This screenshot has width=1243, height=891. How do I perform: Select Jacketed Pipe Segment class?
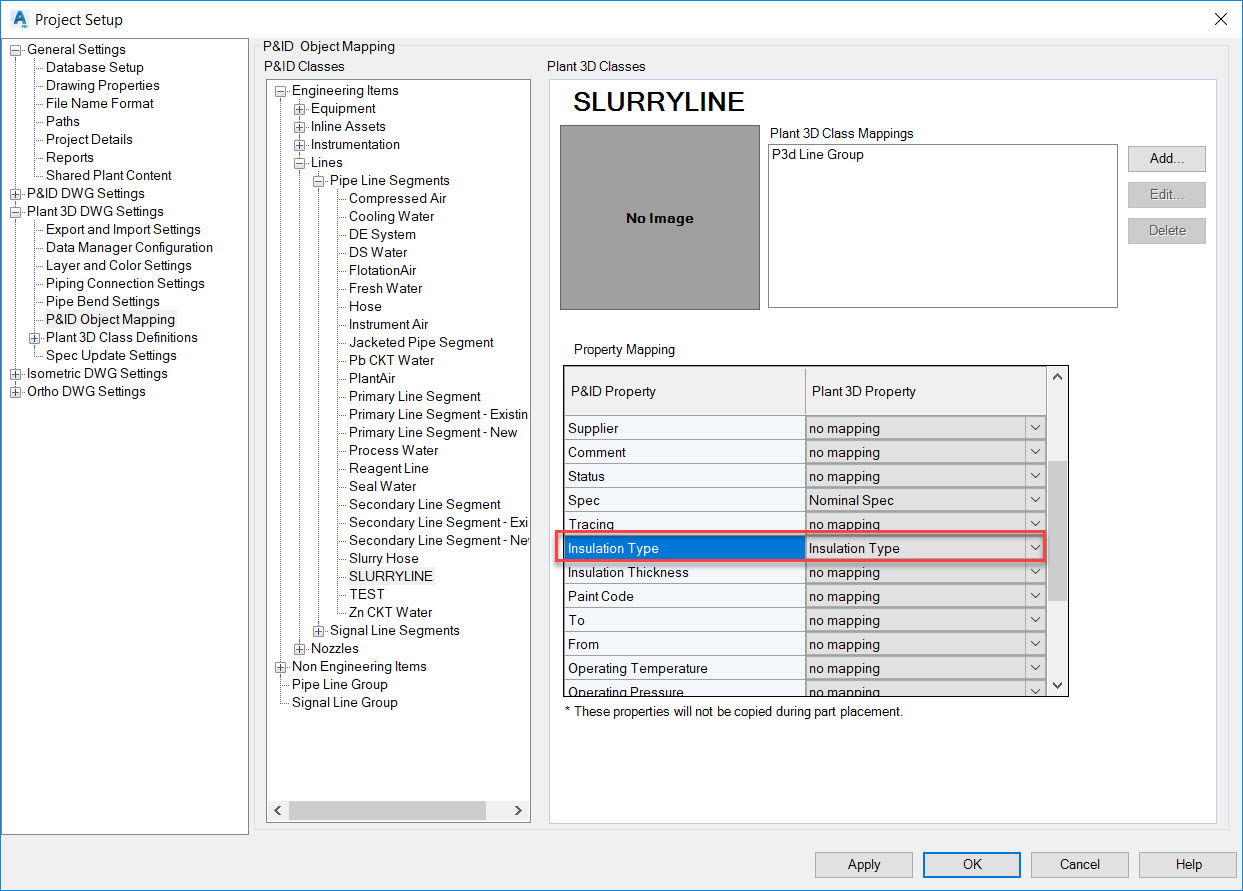click(421, 343)
